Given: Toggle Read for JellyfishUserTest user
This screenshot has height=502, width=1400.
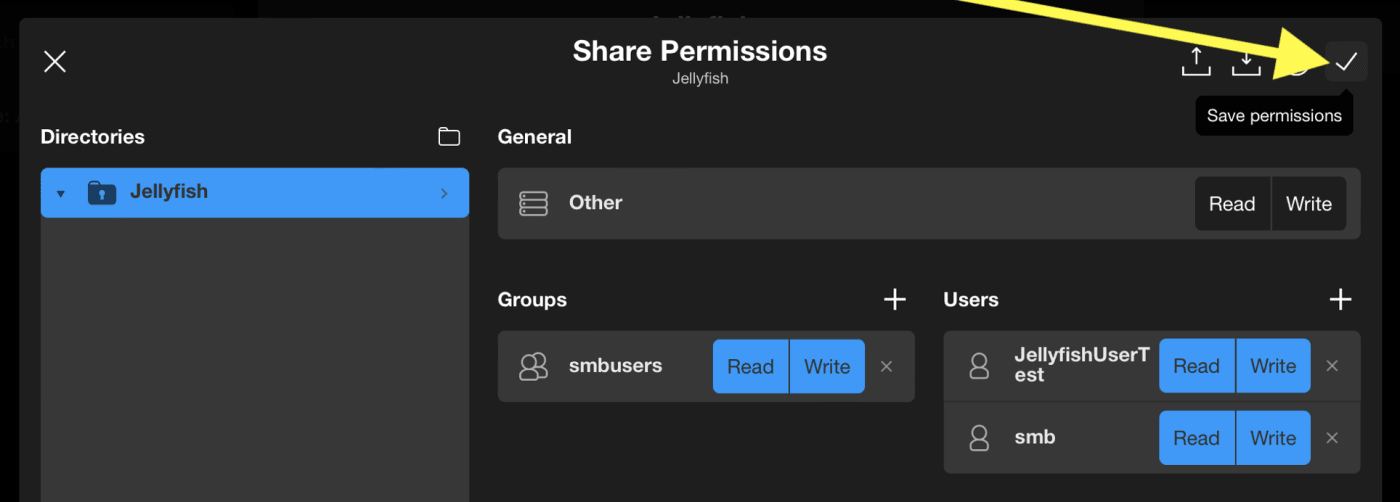Looking at the screenshot, I should (x=1196, y=366).
